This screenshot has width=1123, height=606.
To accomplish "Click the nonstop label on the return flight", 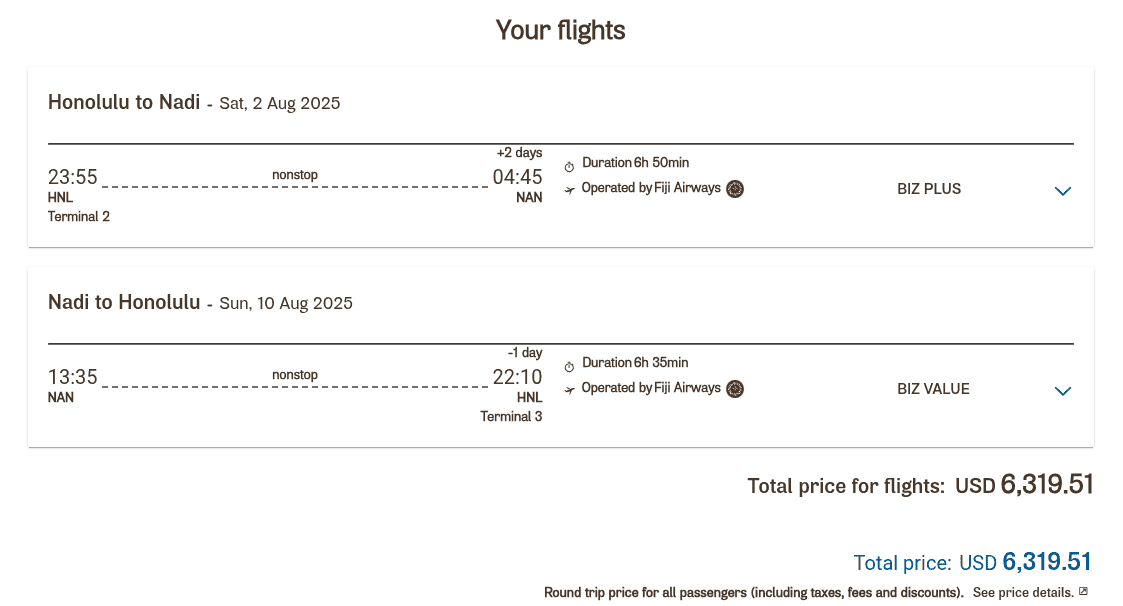I will (x=294, y=374).
